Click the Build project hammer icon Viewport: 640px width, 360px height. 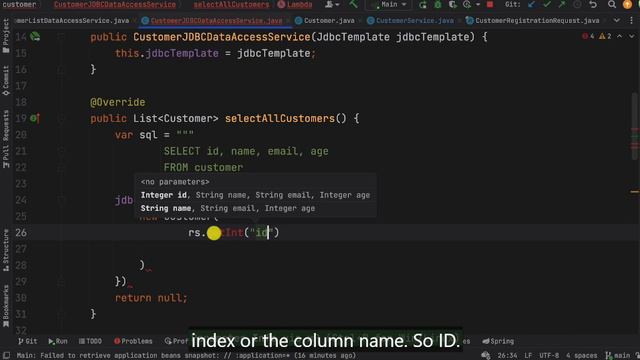tap(353, 4)
